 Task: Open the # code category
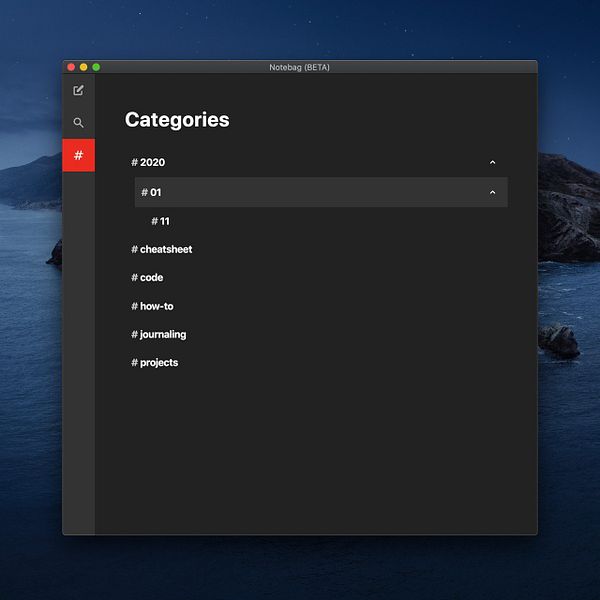tap(147, 277)
